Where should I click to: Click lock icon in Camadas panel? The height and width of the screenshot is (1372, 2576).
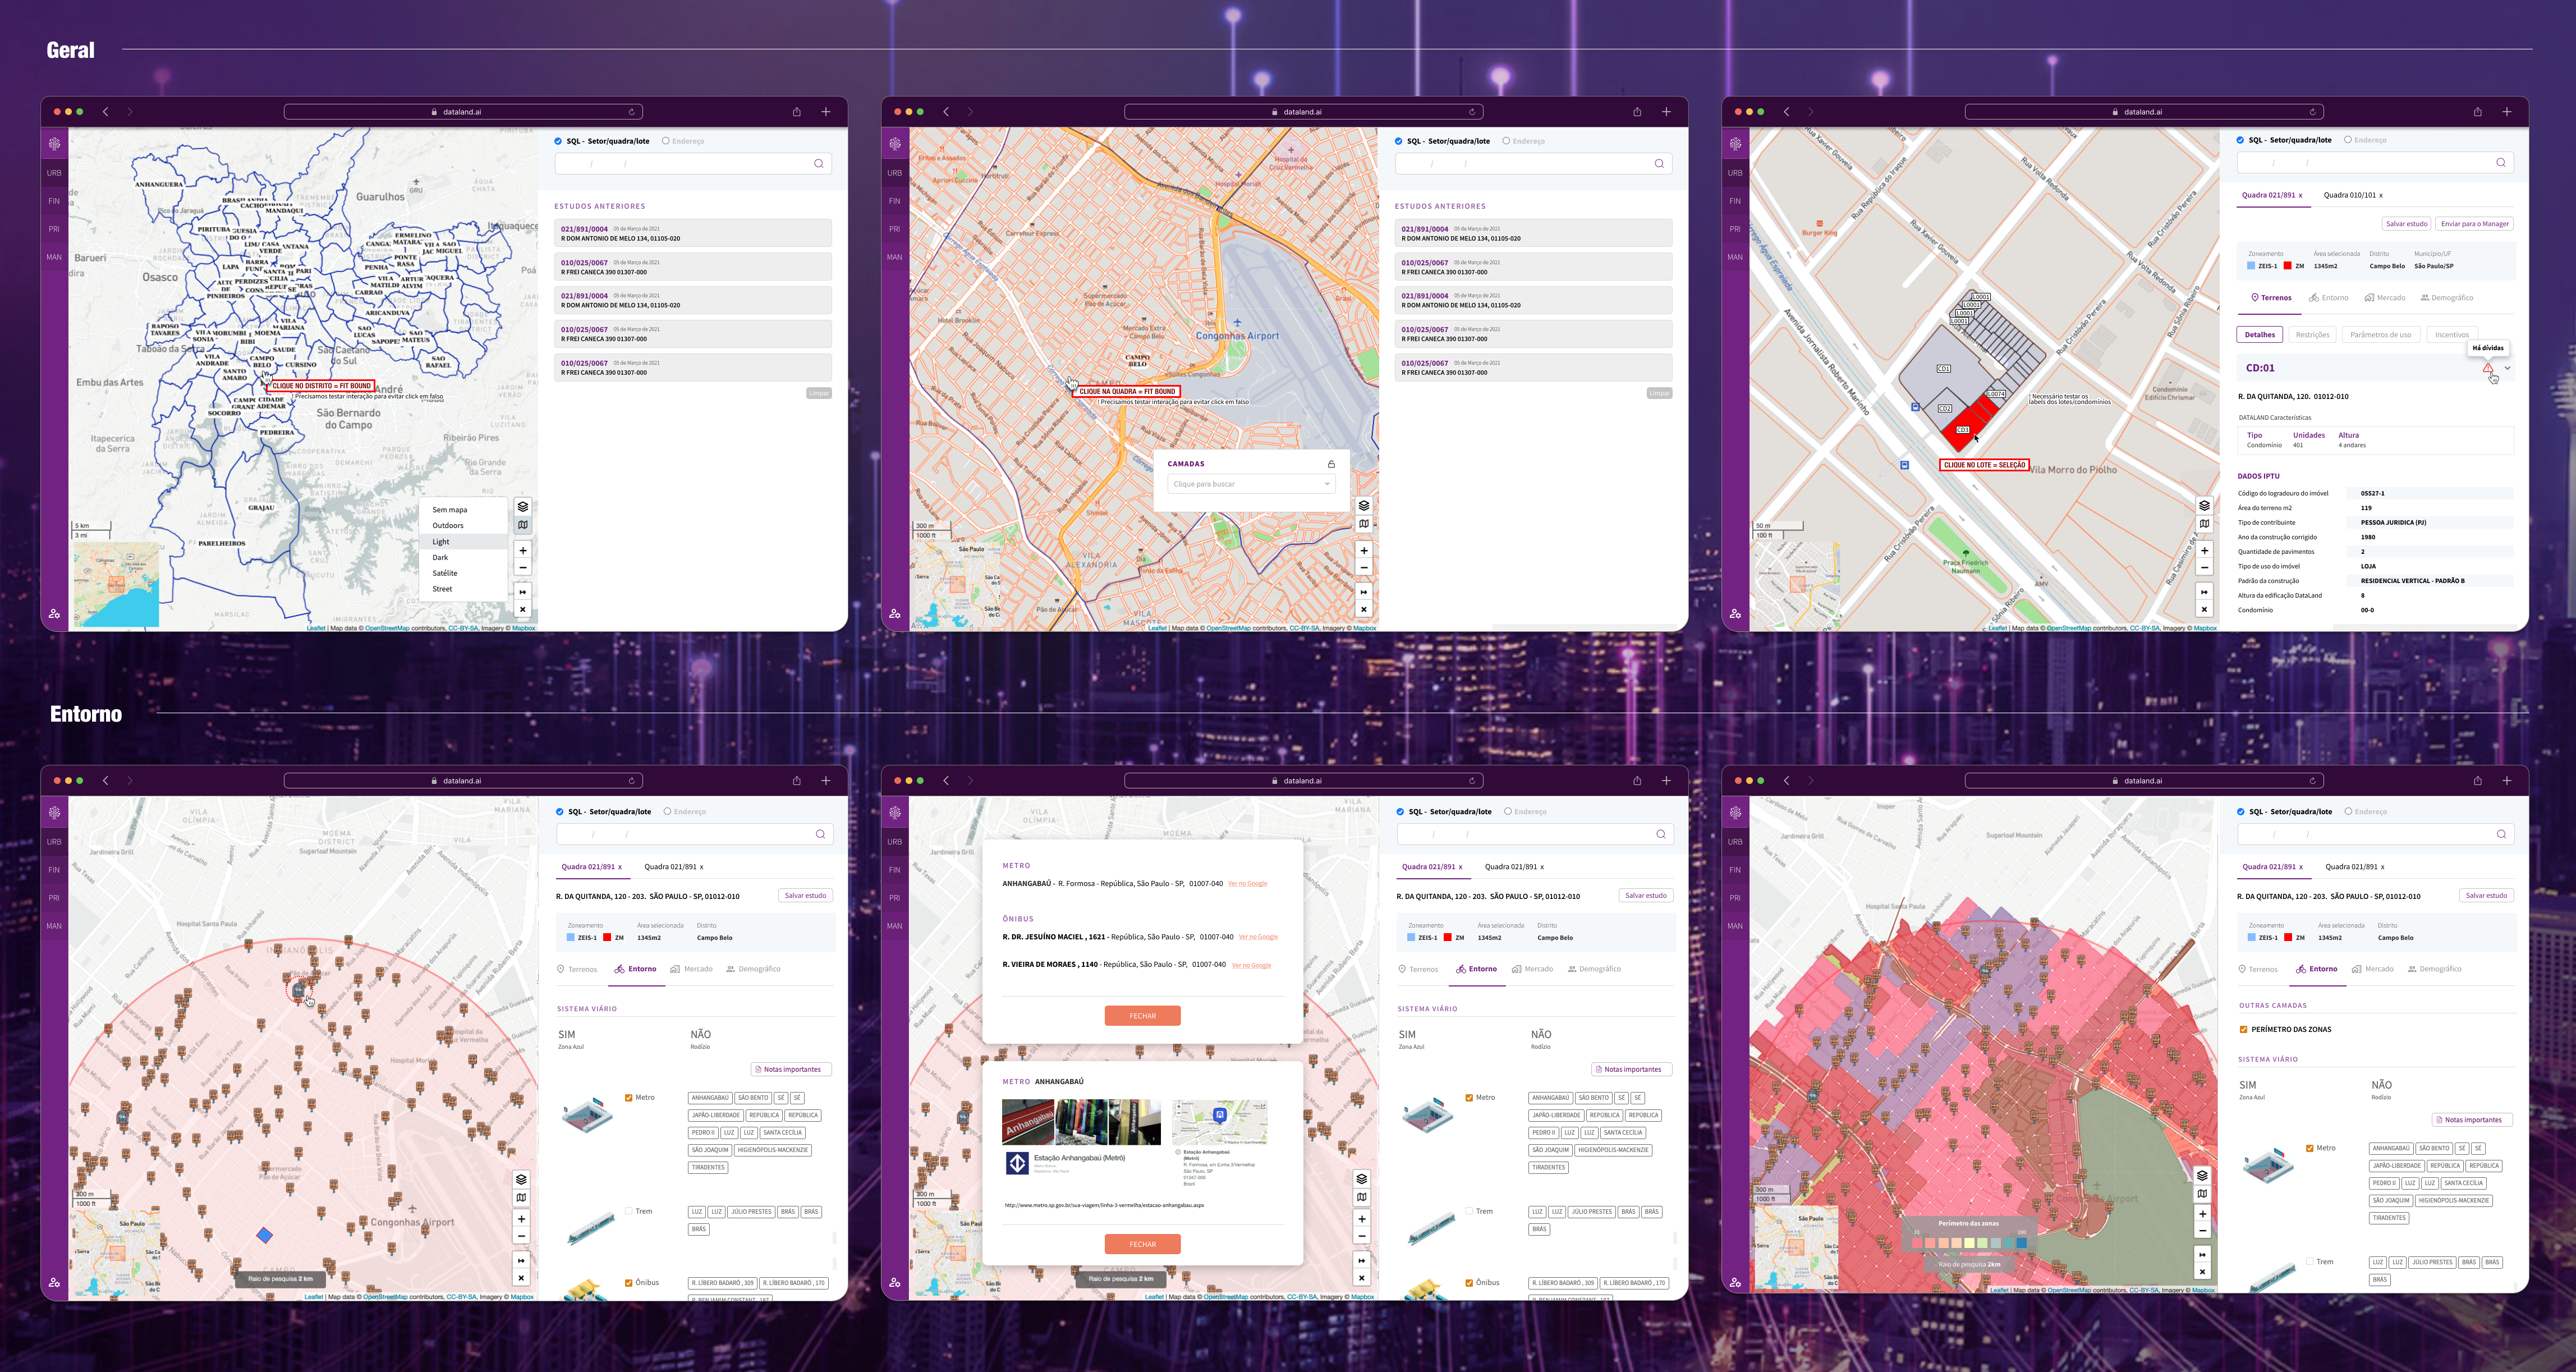click(1331, 464)
